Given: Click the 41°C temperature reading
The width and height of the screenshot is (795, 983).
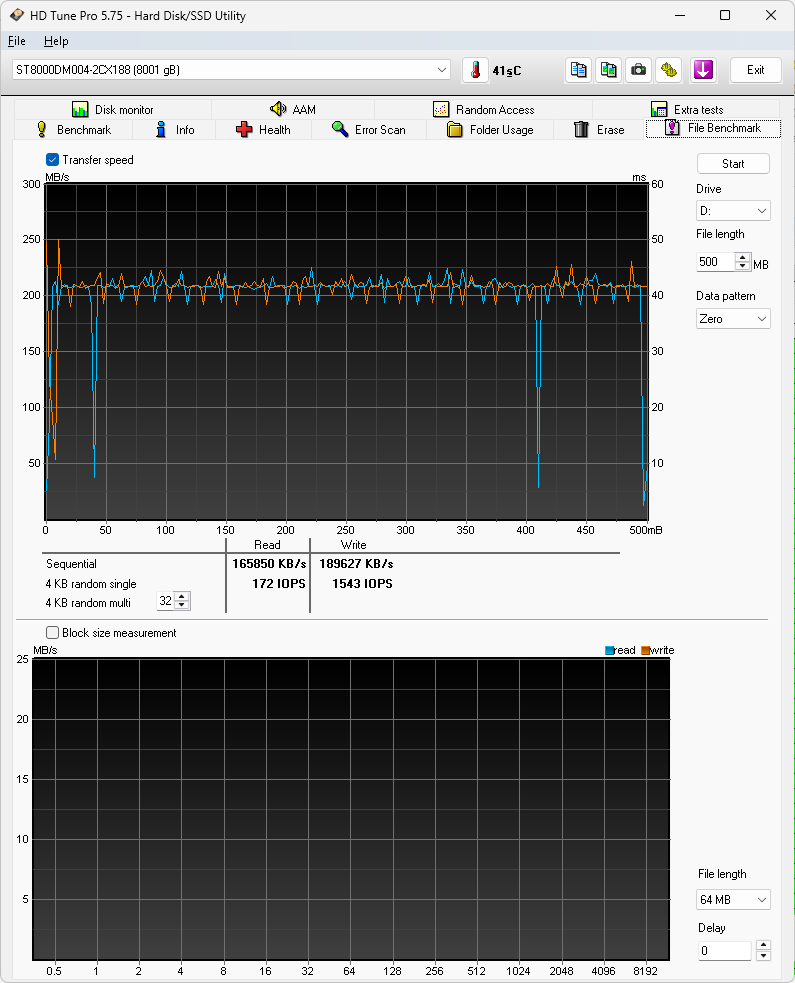Looking at the screenshot, I should click(x=507, y=71).
